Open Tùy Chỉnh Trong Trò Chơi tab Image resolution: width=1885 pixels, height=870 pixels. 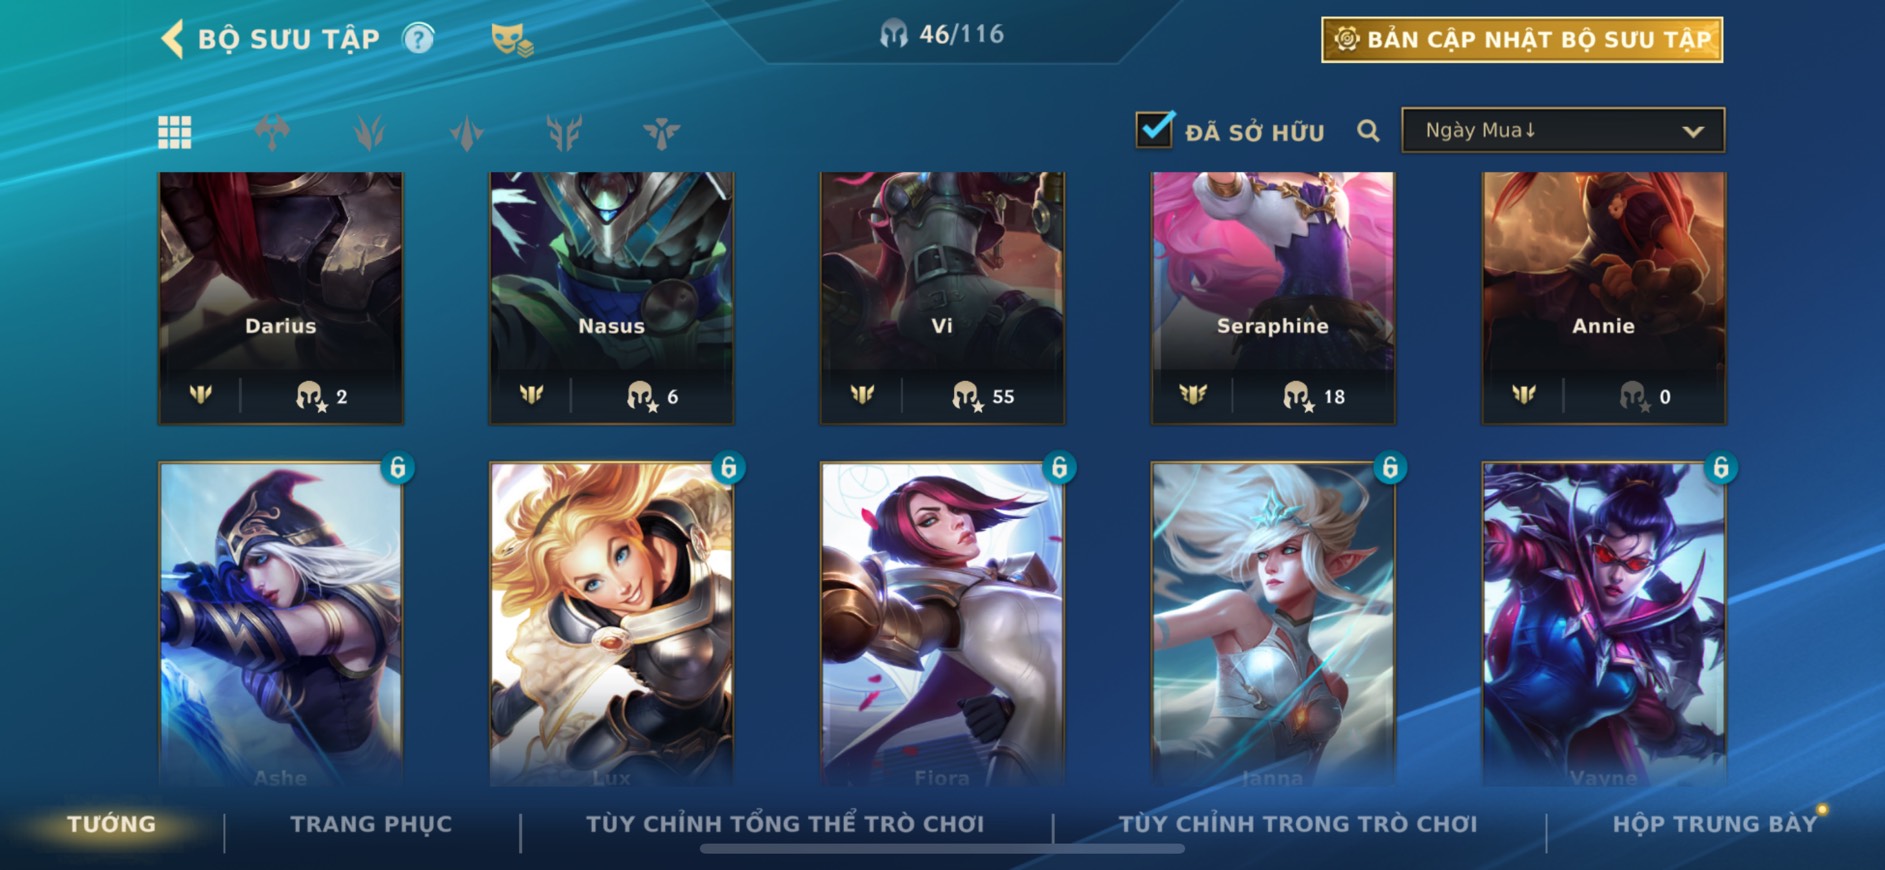click(1297, 824)
